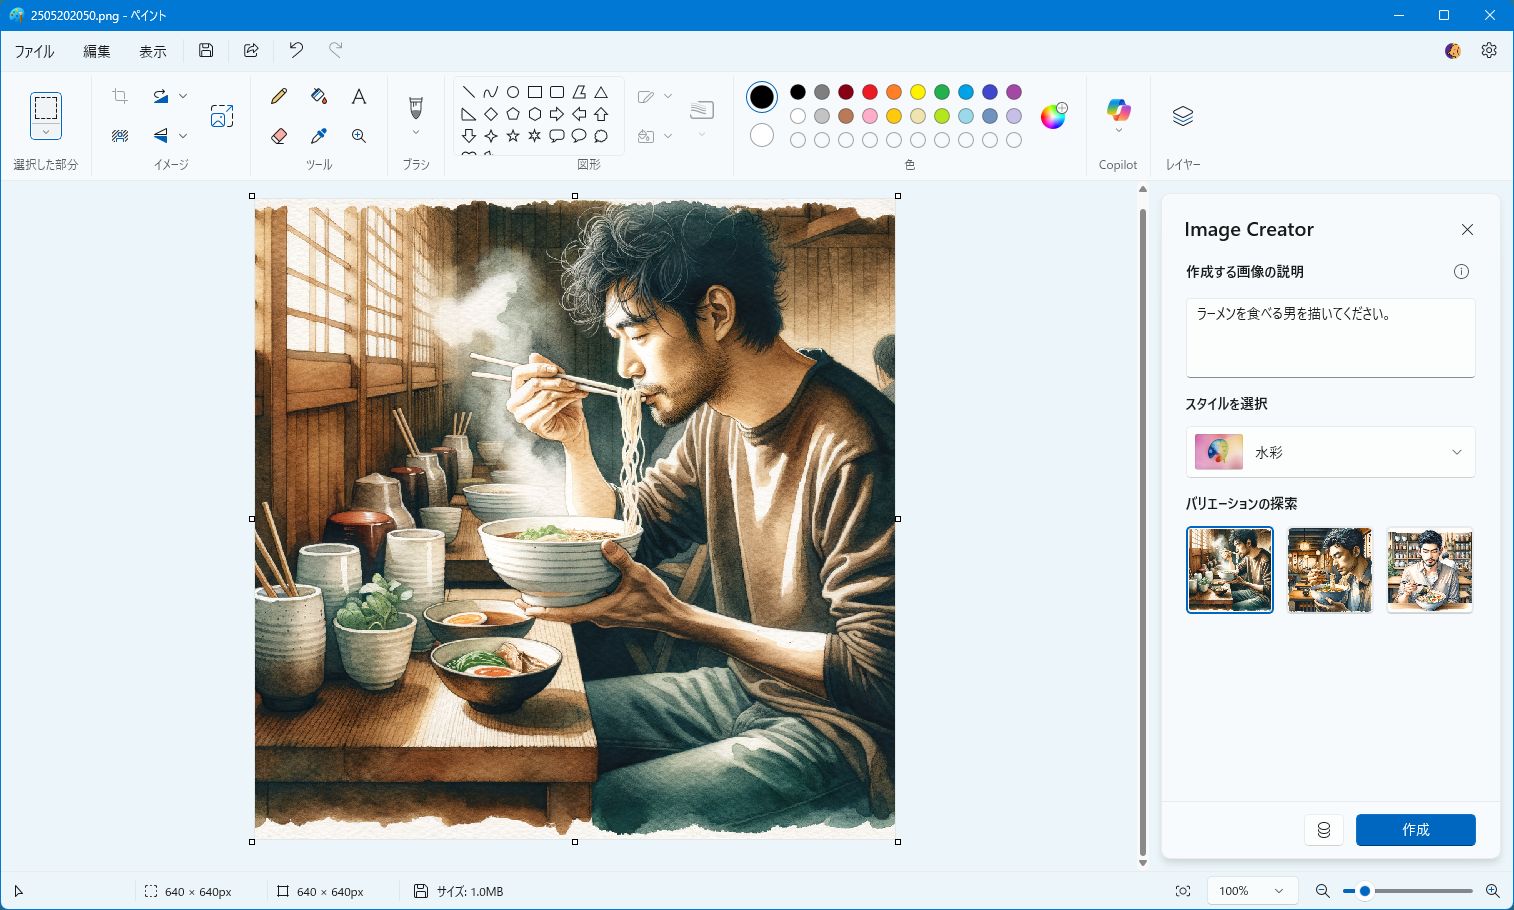Open Paint settings gear
The width and height of the screenshot is (1514, 910).
pos(1489,50)
